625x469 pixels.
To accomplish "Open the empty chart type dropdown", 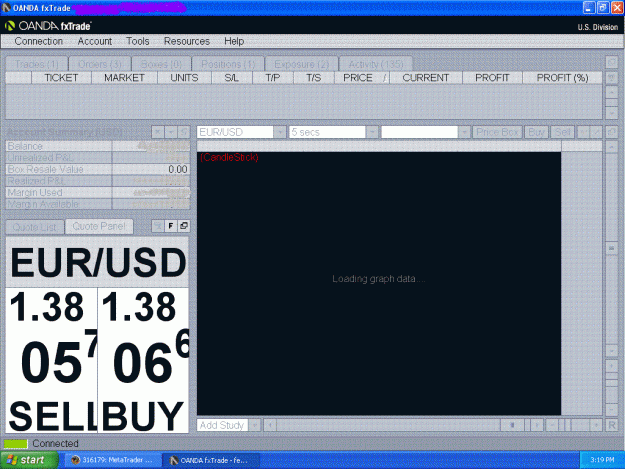I will (x=425, y=132).
